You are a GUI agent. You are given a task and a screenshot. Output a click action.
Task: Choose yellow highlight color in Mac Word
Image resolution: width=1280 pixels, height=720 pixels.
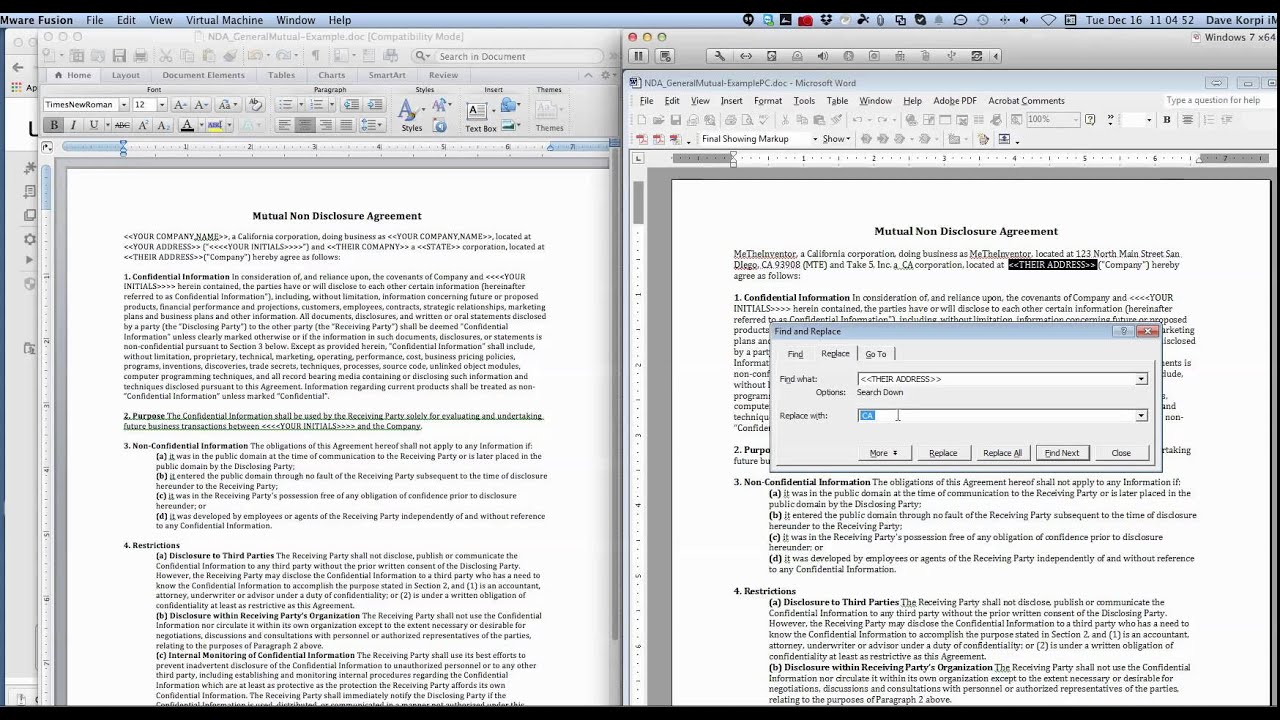point(214,125)
